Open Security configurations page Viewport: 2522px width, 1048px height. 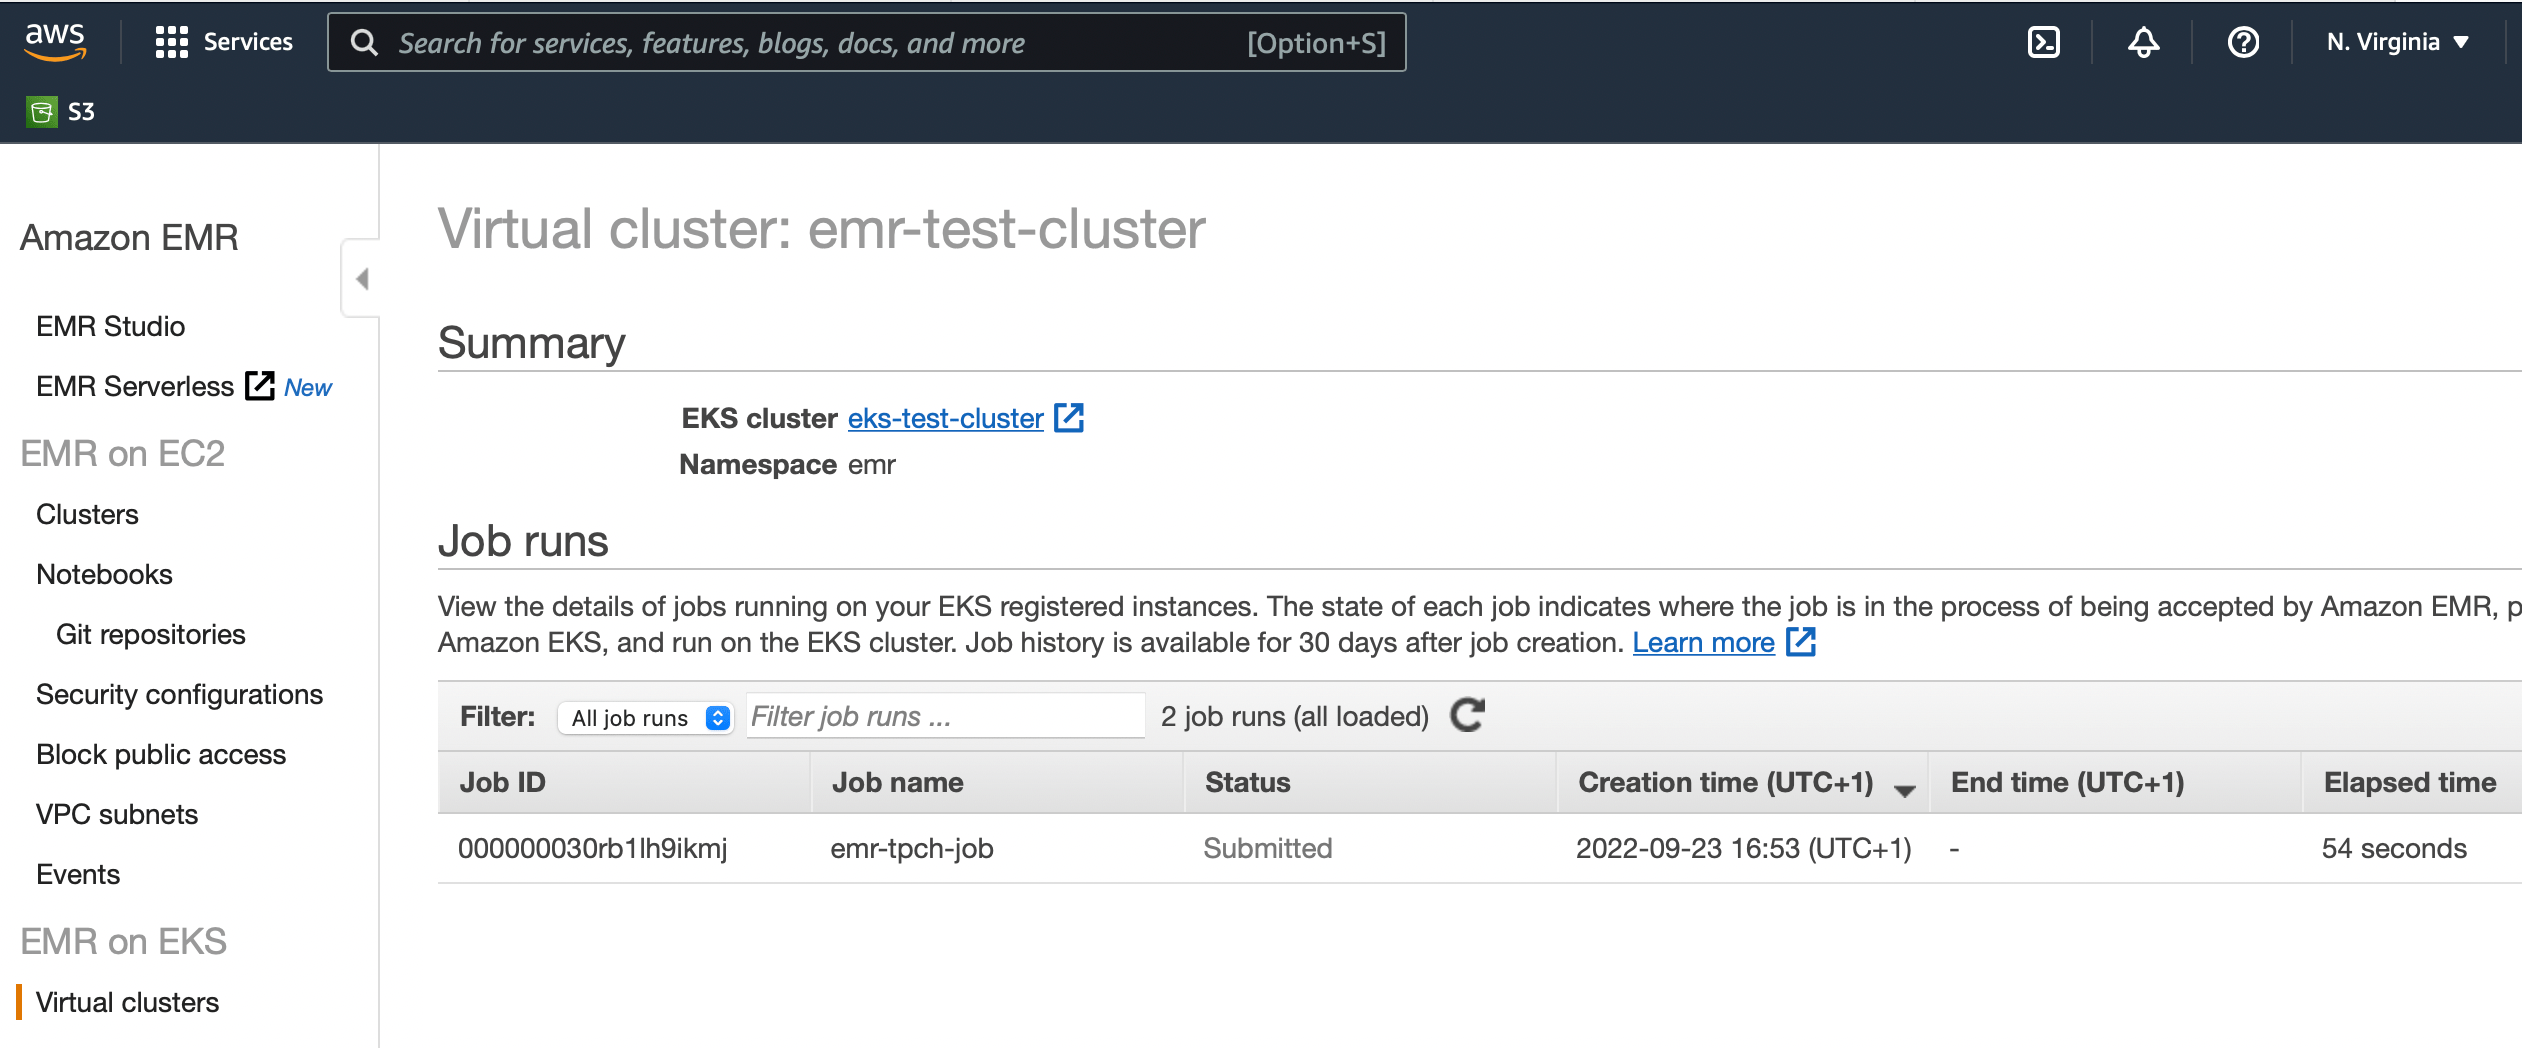tap(179, 694)
